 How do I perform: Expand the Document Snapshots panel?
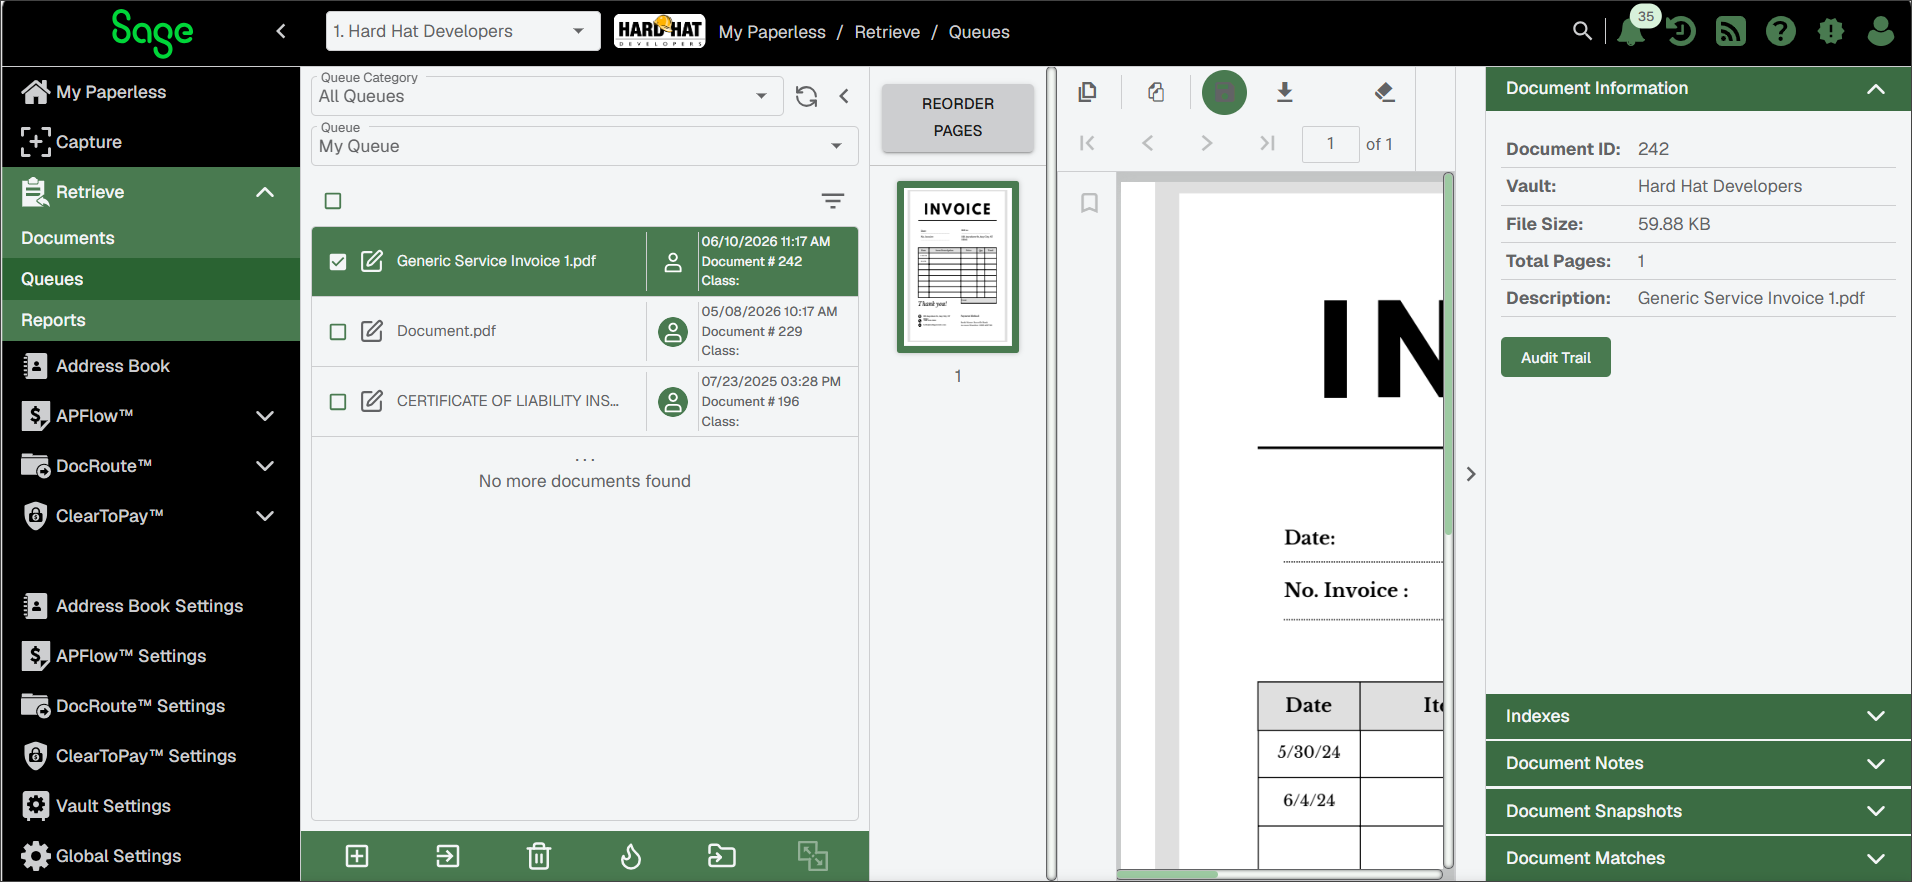pos(1698,811)
